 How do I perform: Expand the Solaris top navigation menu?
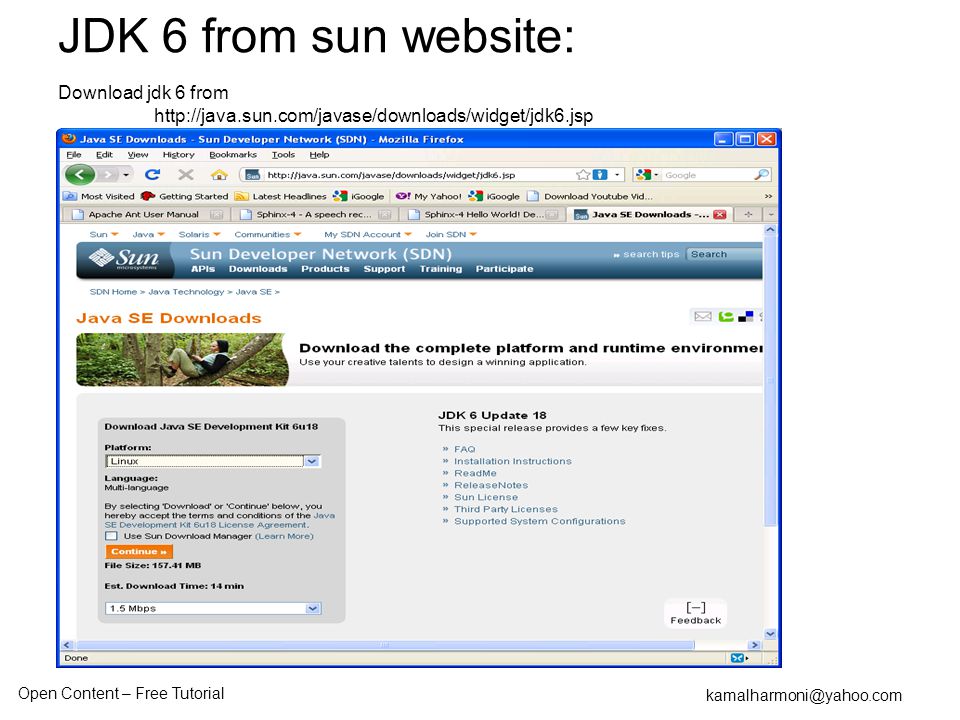pyautogui.click(x=200, y=234)
